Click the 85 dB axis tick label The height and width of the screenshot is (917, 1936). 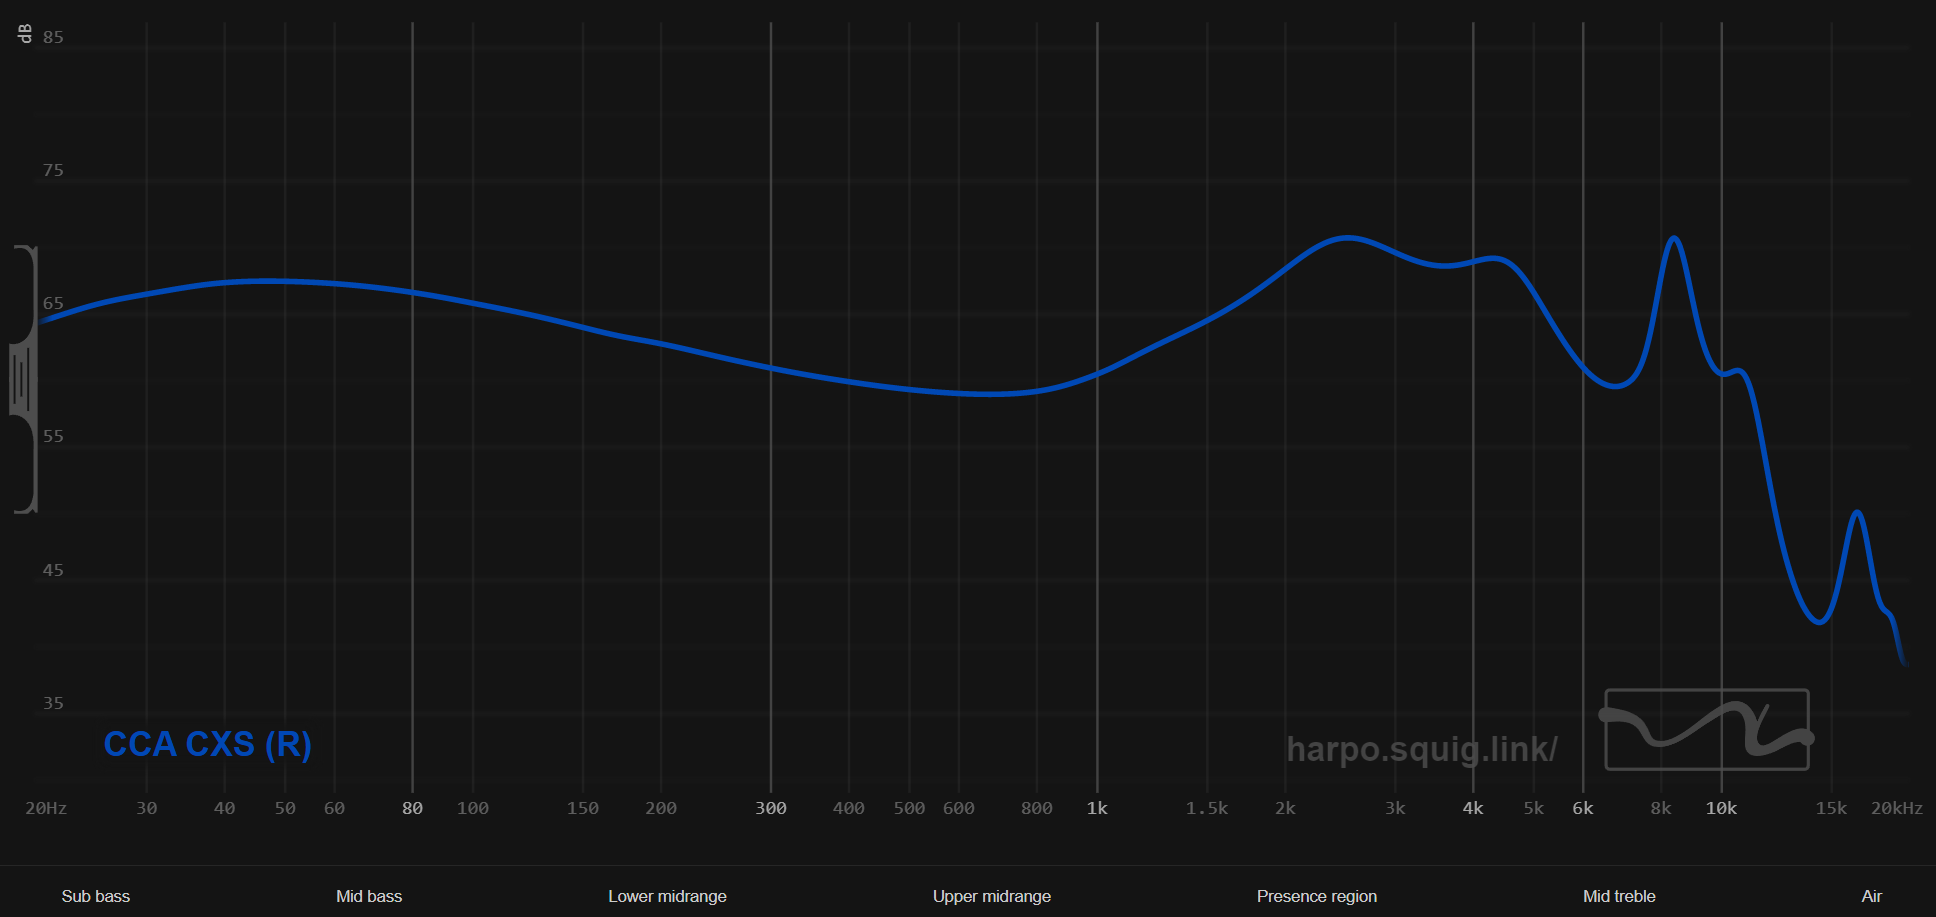pyautogui.click(x=53, y=37)
